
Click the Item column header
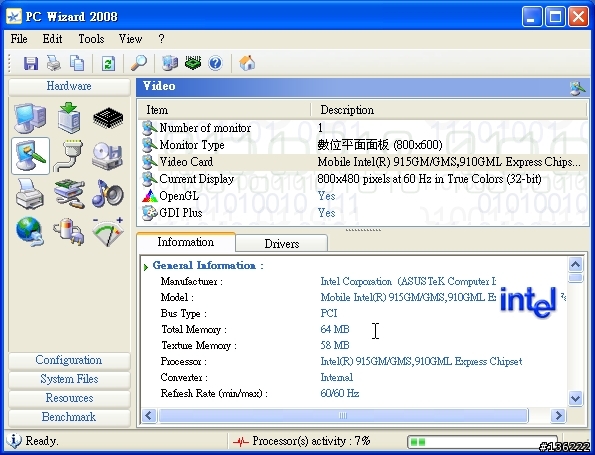225,110
